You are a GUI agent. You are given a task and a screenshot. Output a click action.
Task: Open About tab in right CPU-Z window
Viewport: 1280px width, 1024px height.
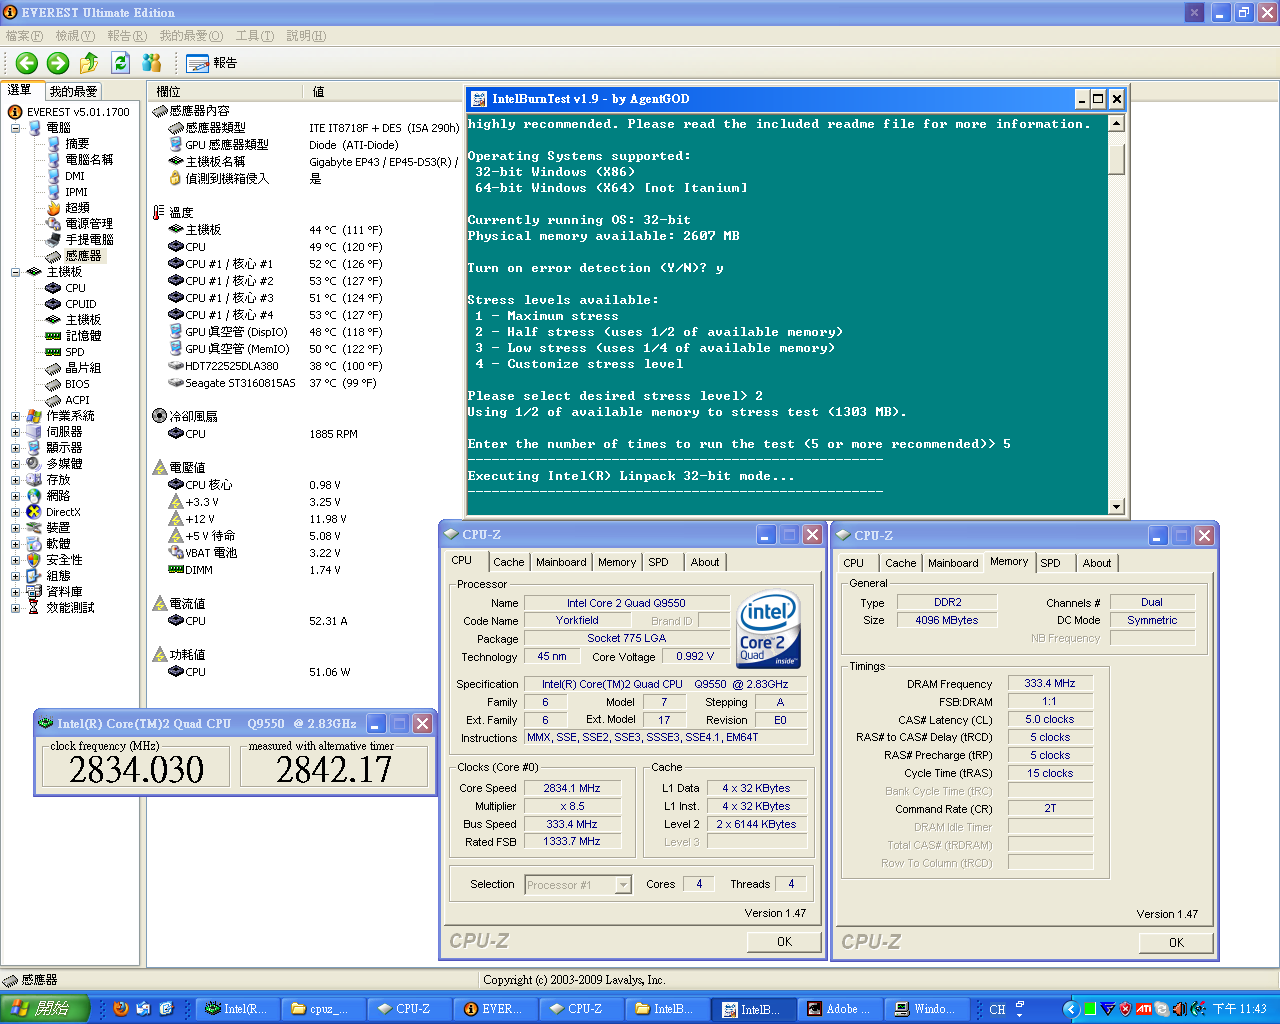tap(1097, 563)
